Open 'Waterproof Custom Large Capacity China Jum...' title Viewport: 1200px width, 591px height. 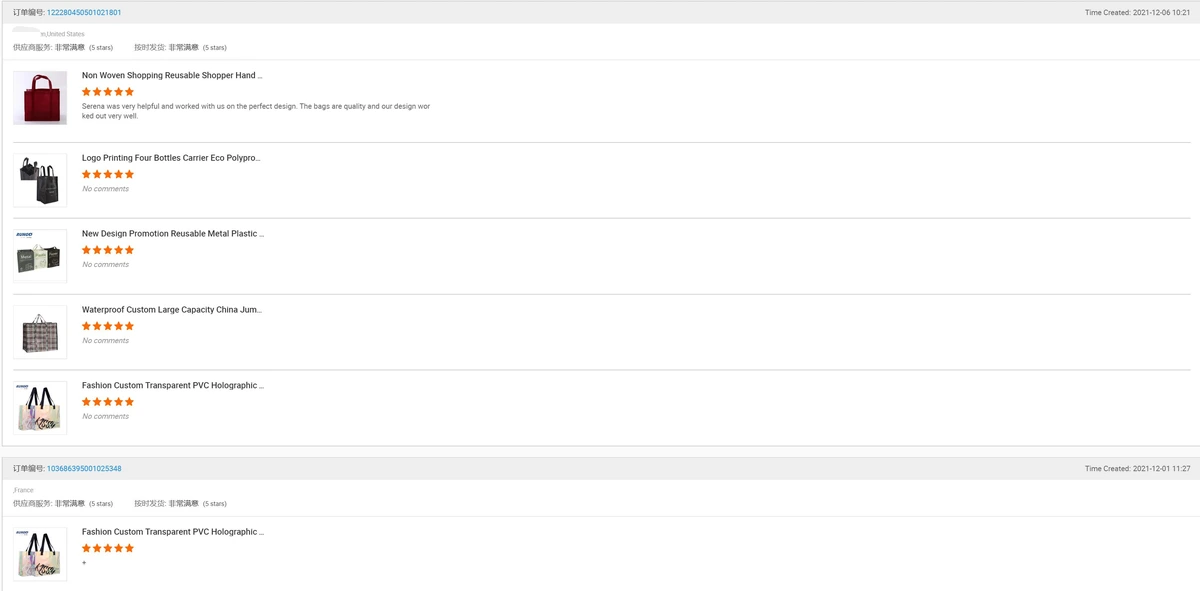(x=172, y=310)
